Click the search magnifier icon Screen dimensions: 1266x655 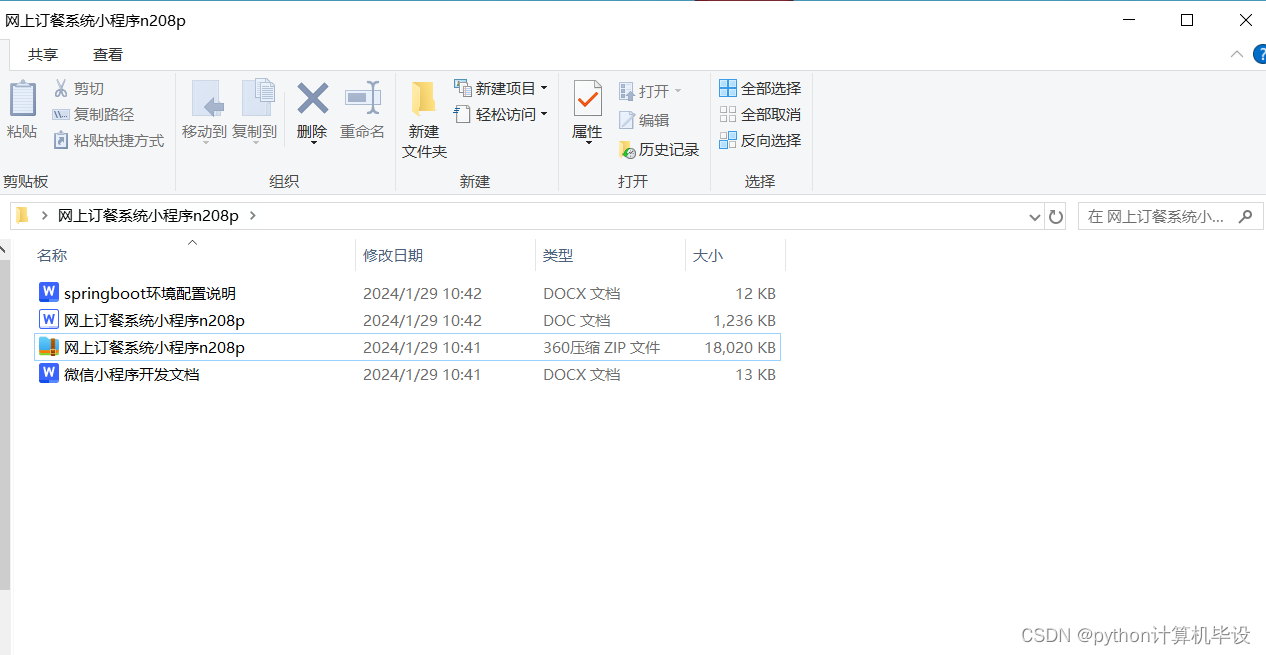point(1245,216)
